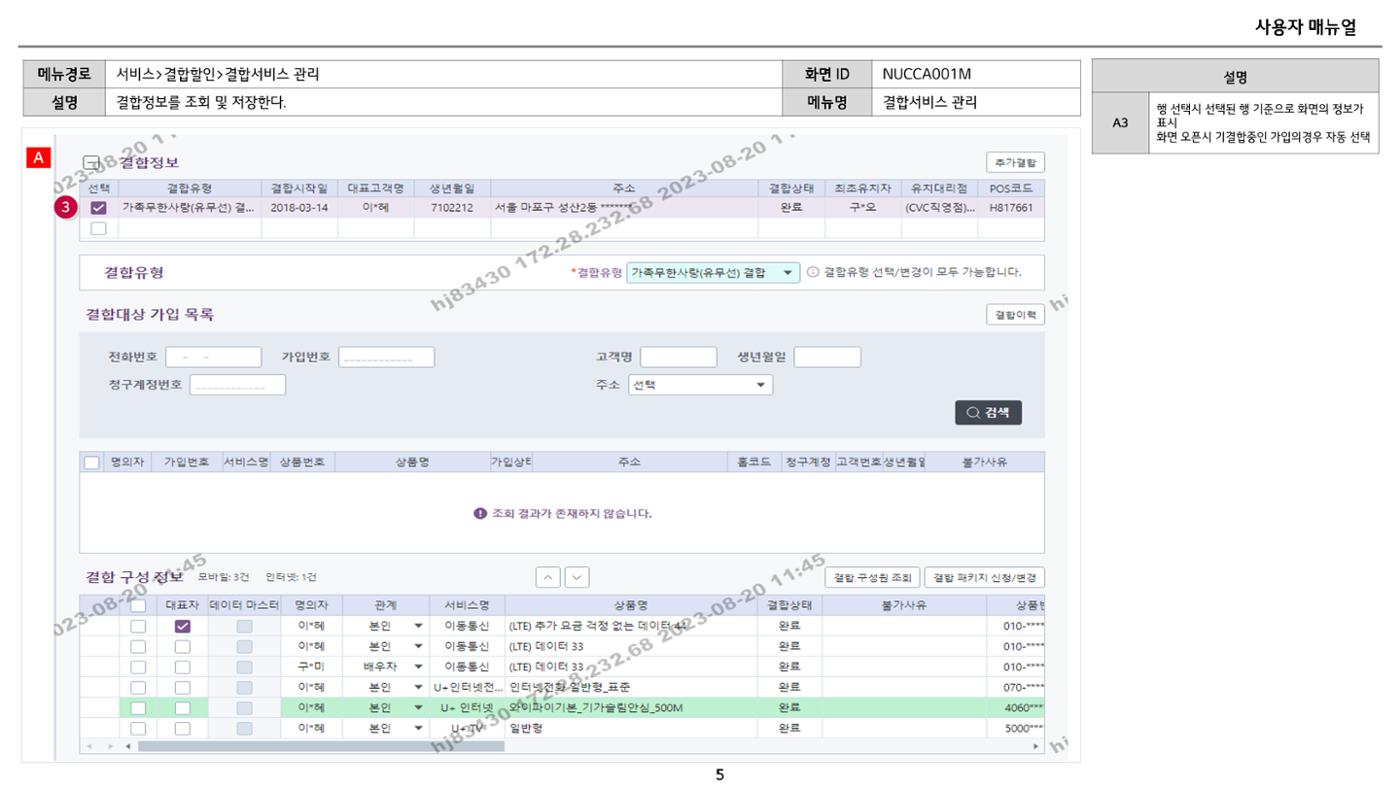The image size is (1400, 788).
Task: Click the 고객명 input field
Action: click(678, 357)
